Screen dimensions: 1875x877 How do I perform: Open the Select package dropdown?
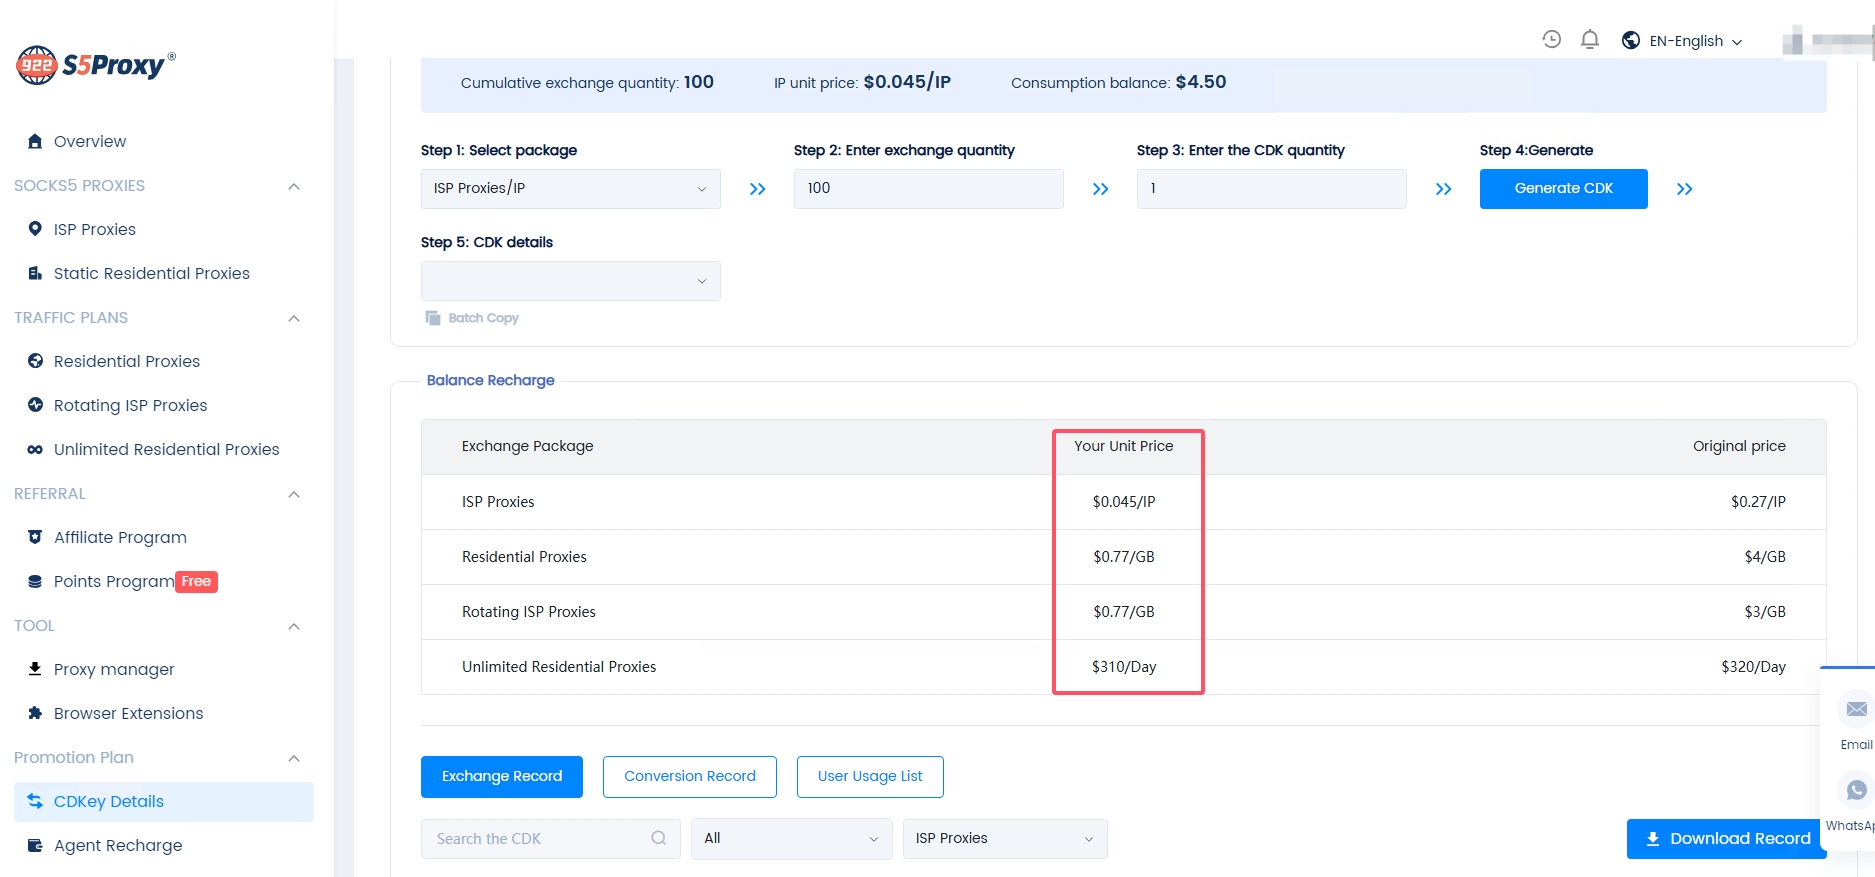tap(570, 189)
